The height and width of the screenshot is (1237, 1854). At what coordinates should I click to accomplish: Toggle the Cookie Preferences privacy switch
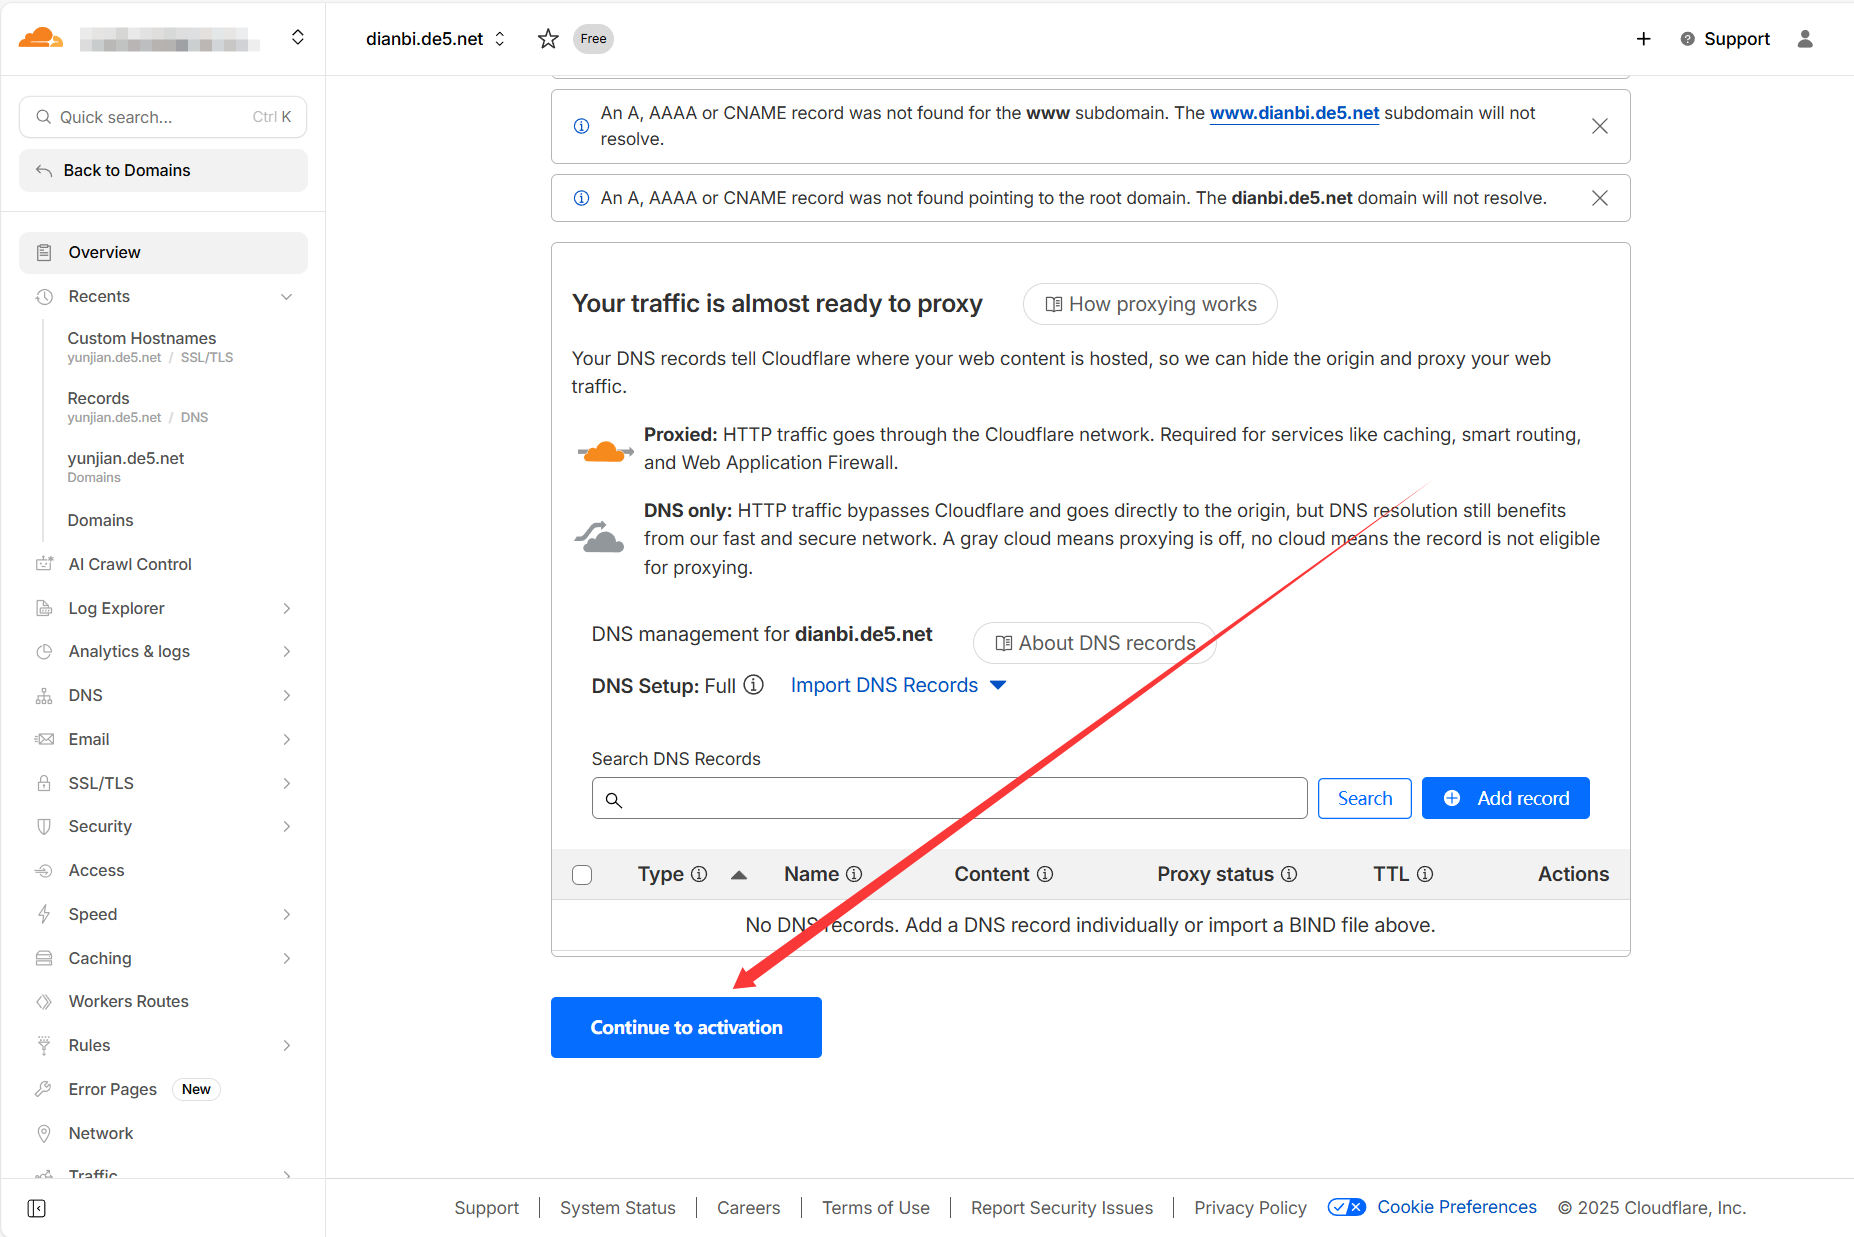(x=1346, y=1207)
